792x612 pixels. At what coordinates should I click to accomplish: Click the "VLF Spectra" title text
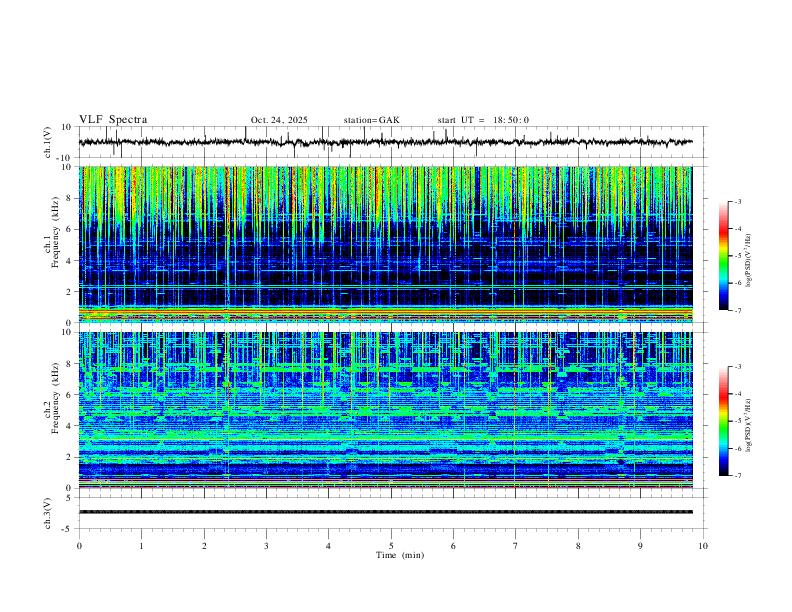[x=113, y=120]
